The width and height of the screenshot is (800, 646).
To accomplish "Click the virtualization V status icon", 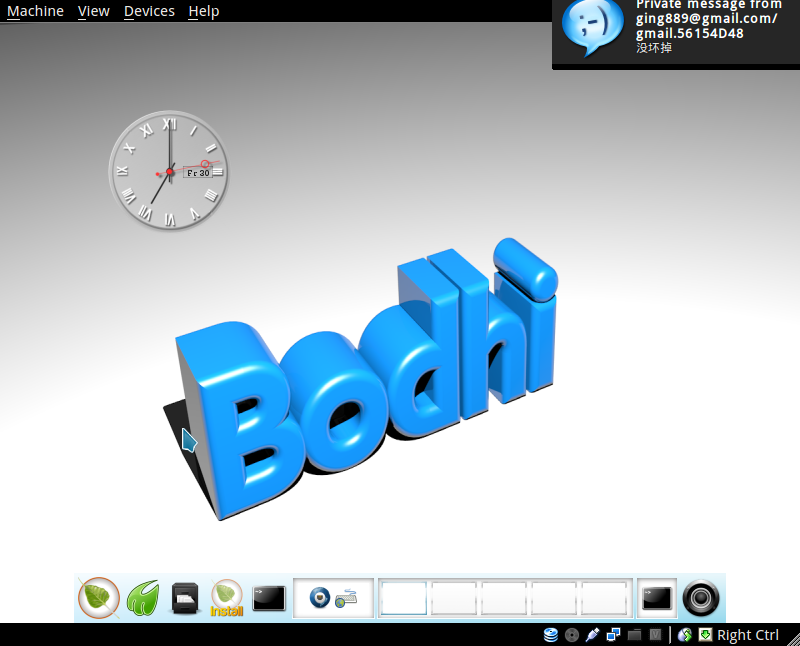I will point(655,635).
